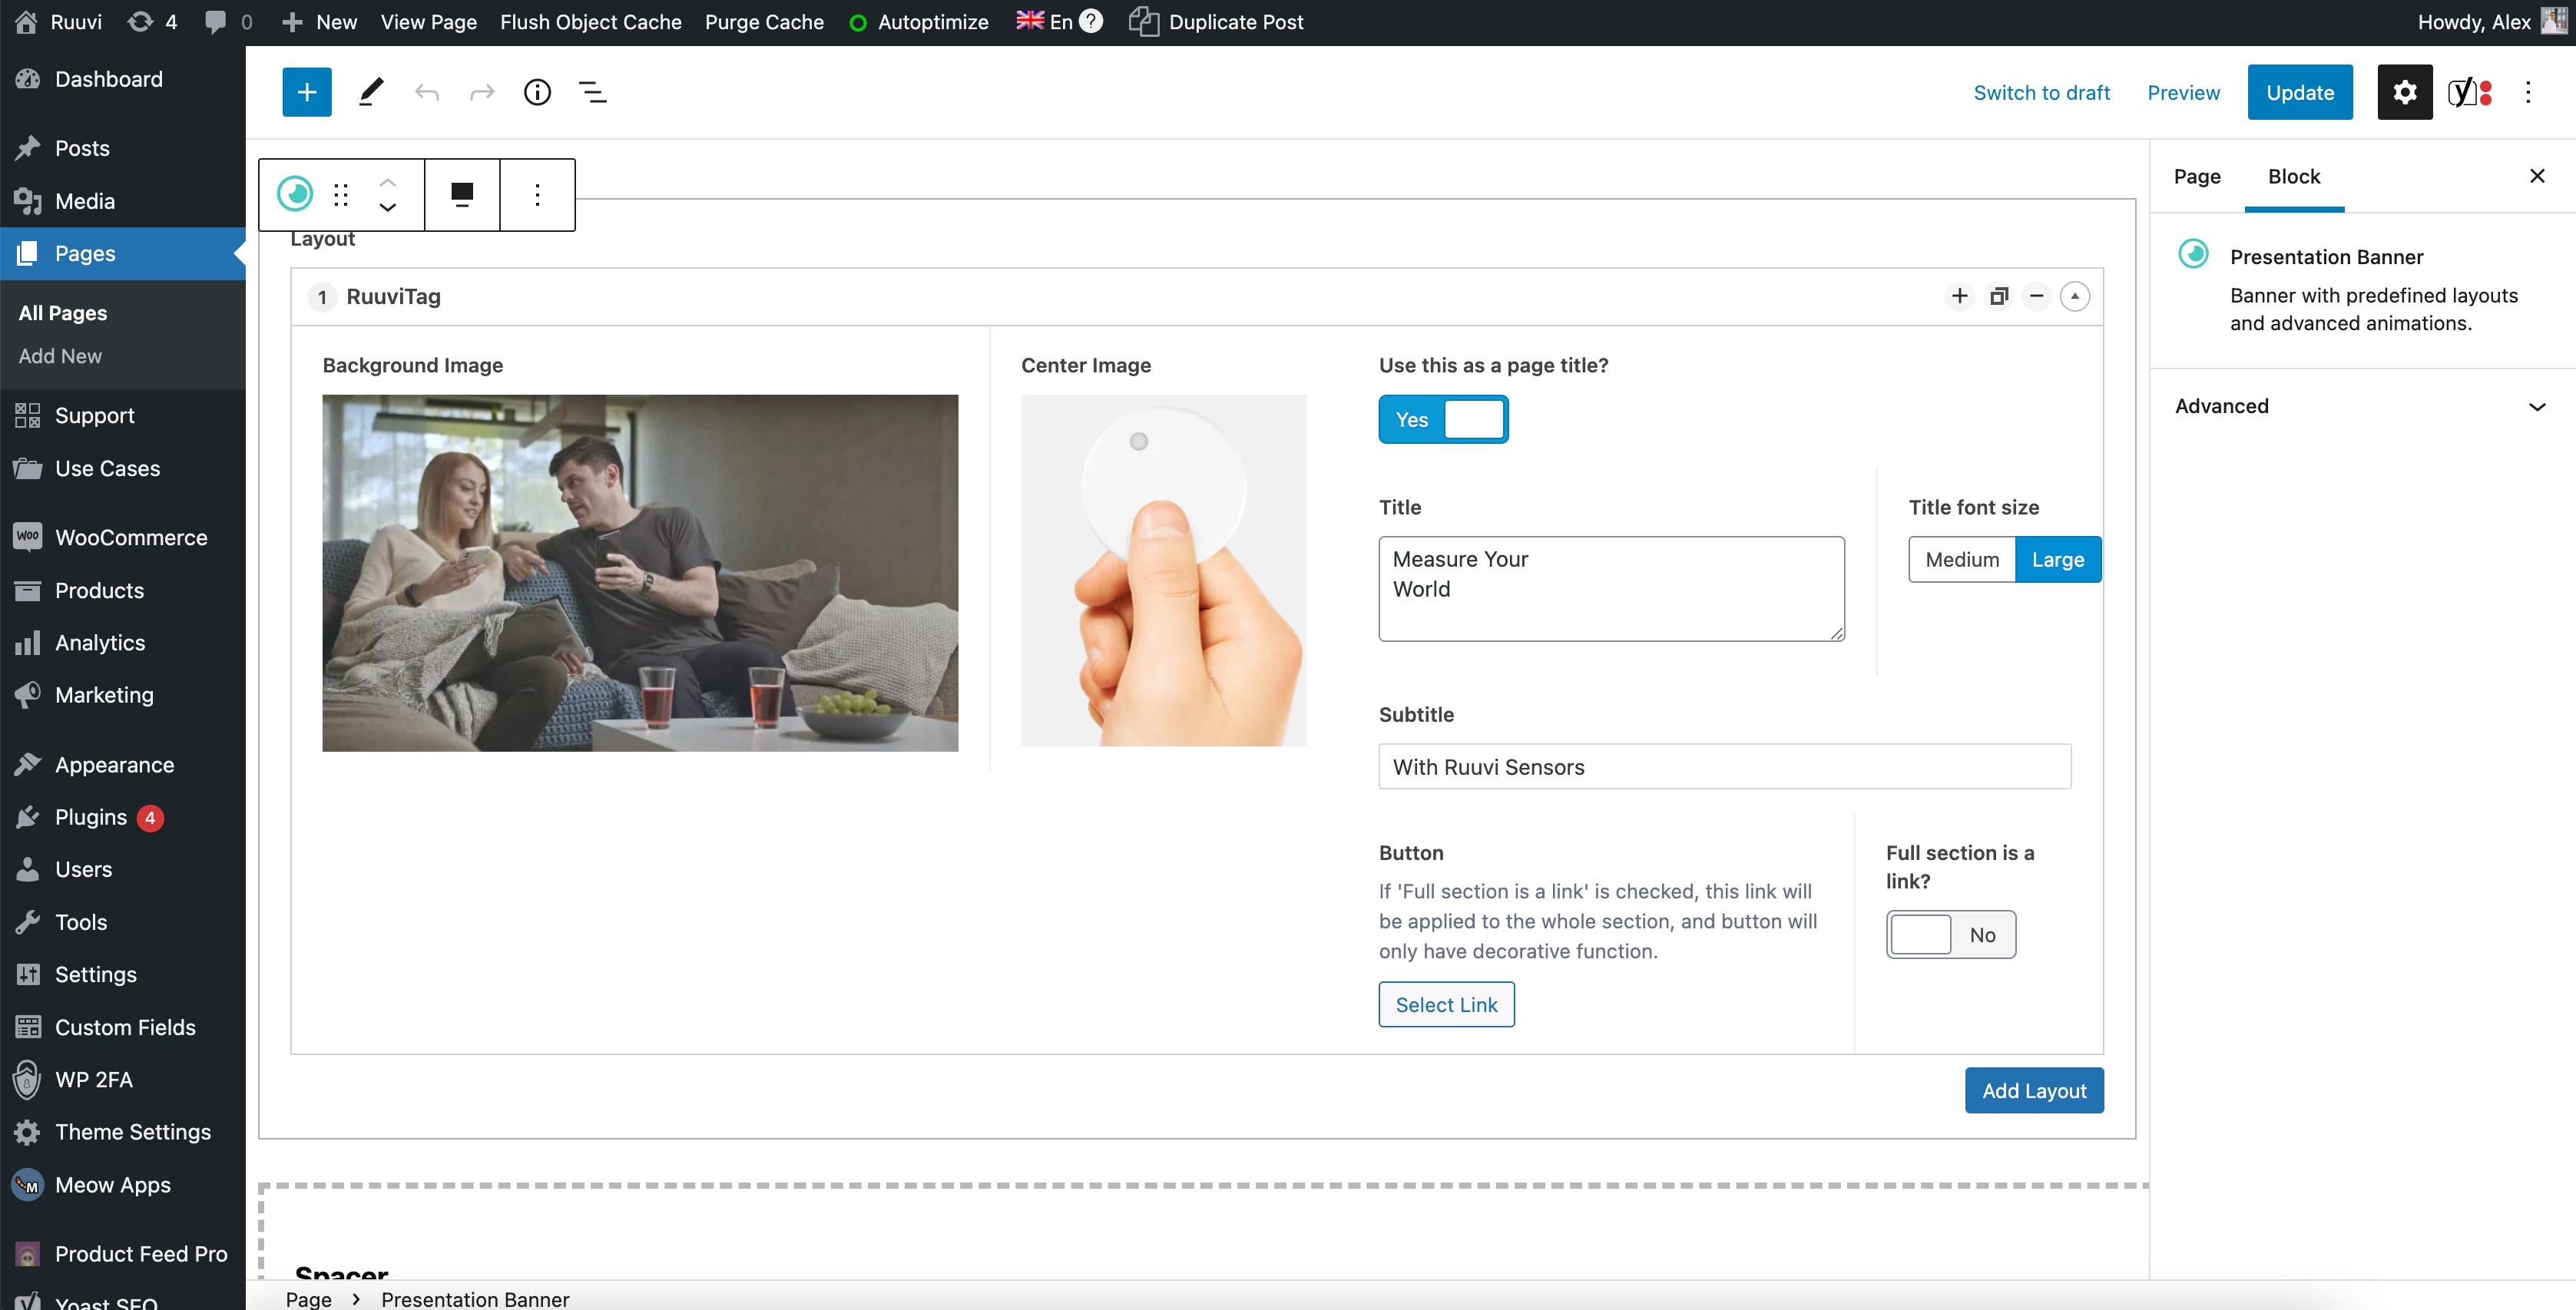This screenshot has width=2576, height=1310.
Task: Select Medium title font size
Action: 1962,559
